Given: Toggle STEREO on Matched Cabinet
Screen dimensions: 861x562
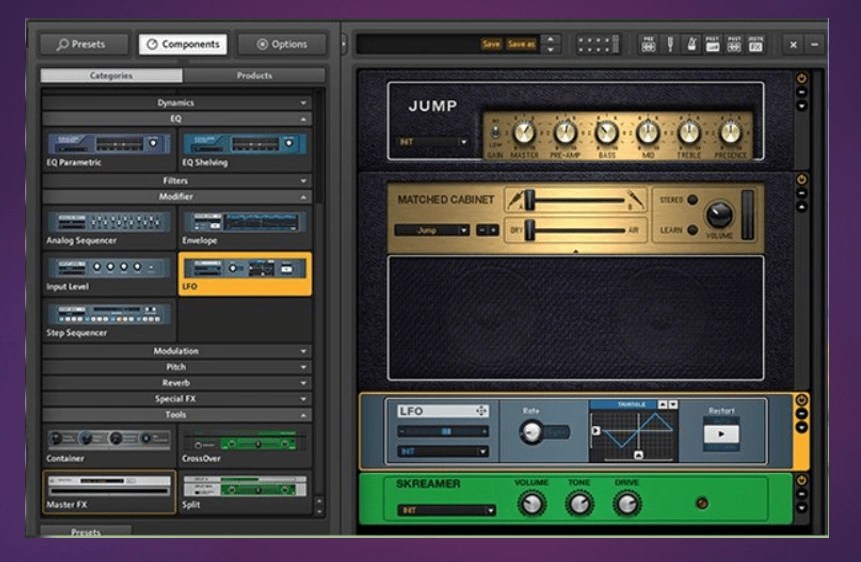Looking at the screenshot, I should point(692,200).
